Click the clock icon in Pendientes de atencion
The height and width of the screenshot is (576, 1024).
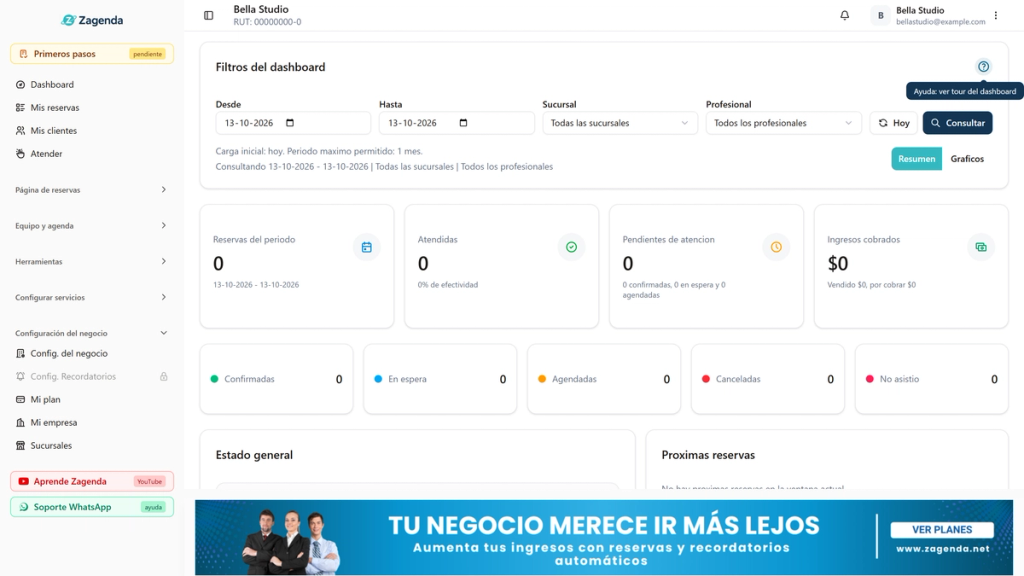tap(776, 247)
